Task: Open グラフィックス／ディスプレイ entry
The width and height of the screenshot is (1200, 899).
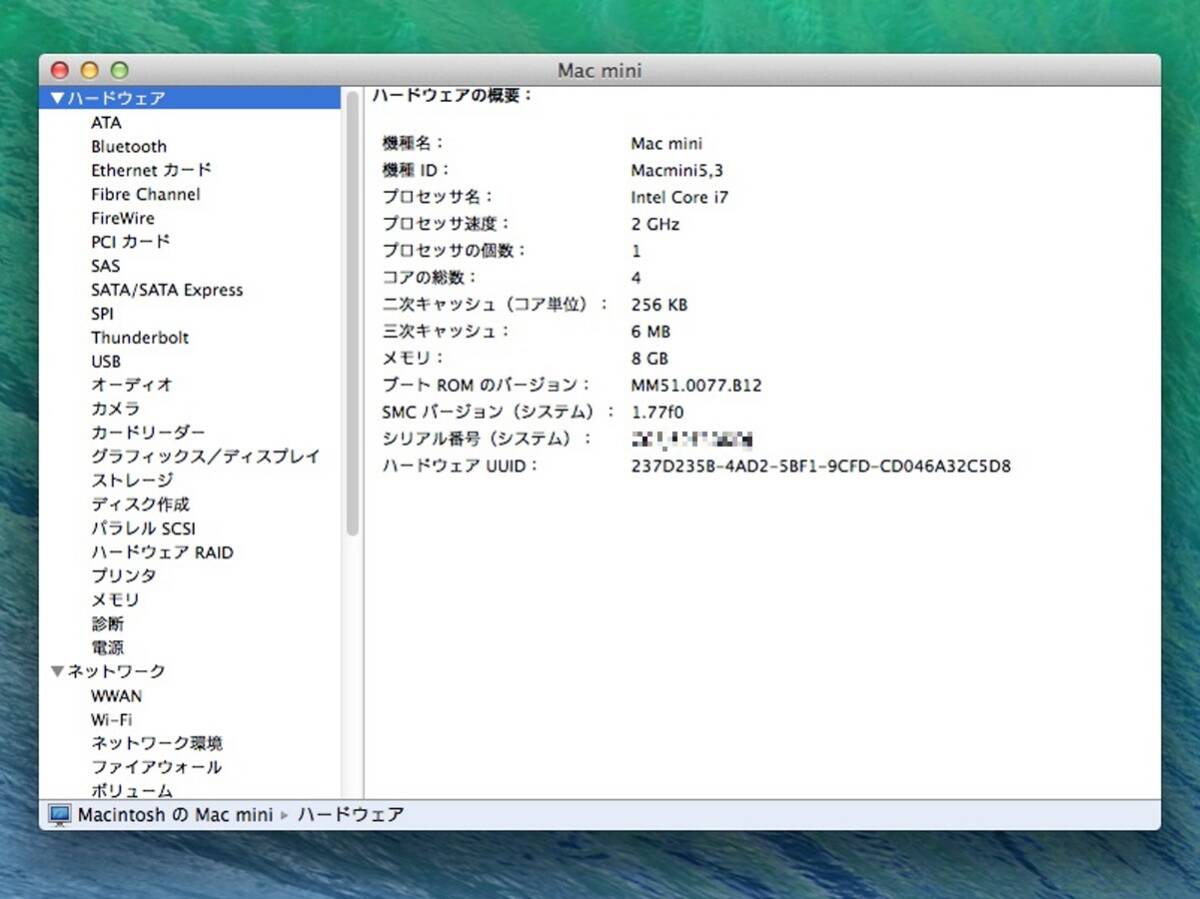Action: tap(206, 456)
